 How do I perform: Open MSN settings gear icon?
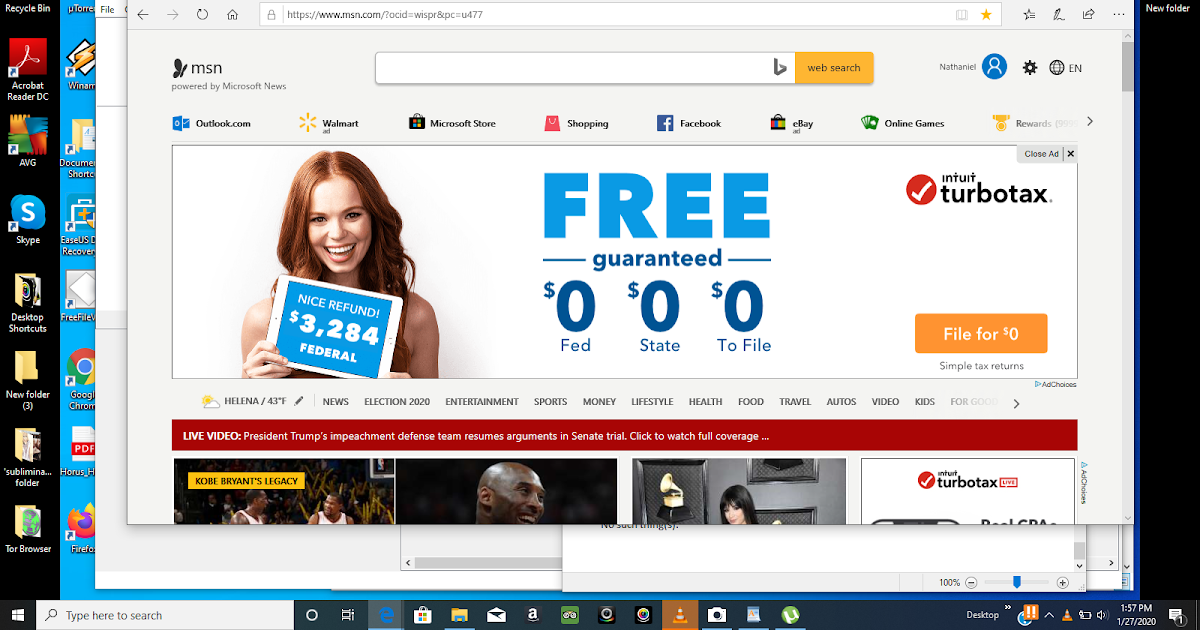(x=1030, y=68)
